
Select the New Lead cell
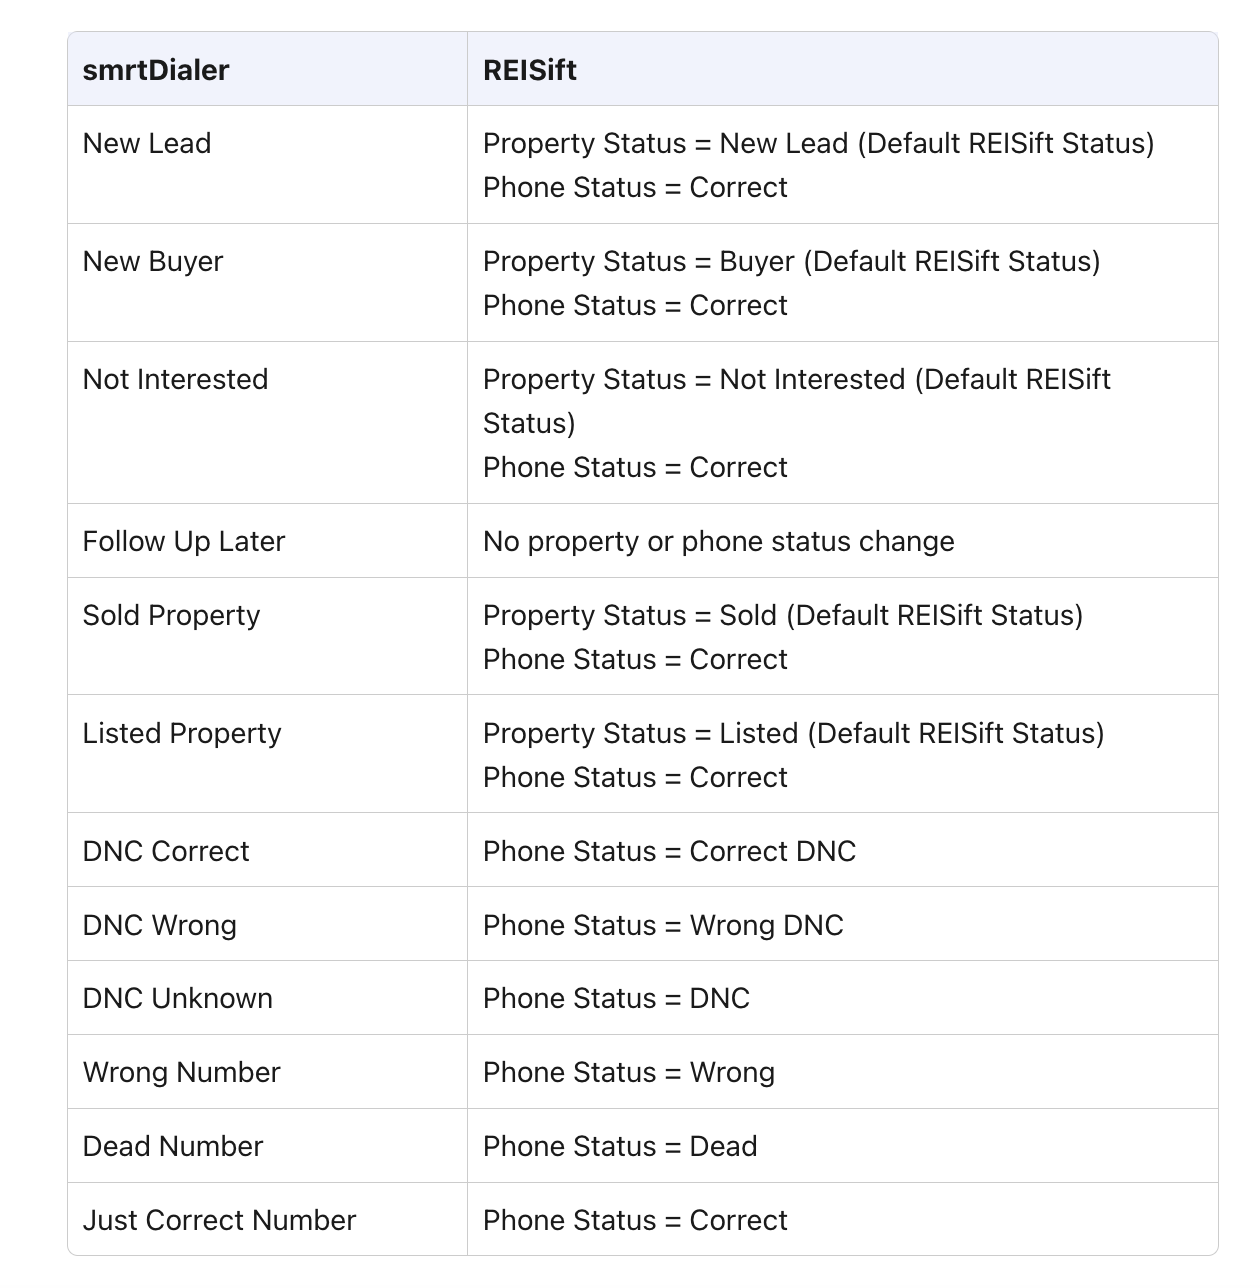point(147,144)
